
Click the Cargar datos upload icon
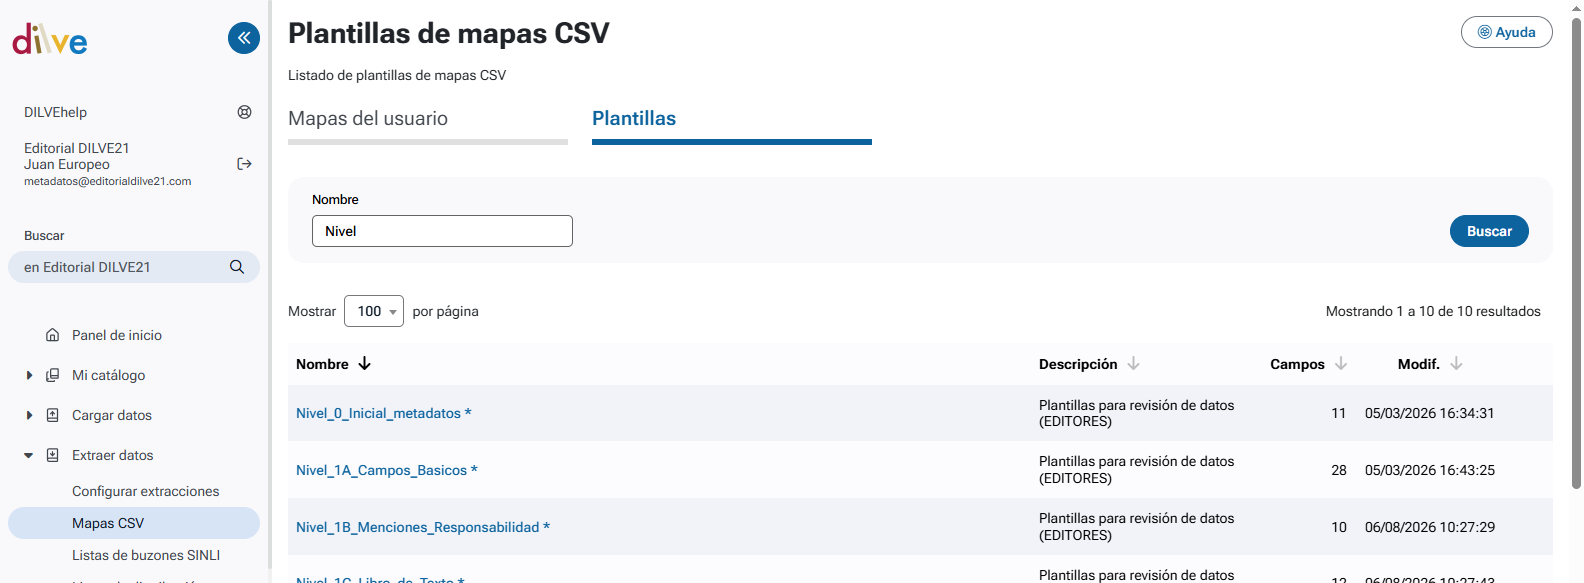click(53, 415)
